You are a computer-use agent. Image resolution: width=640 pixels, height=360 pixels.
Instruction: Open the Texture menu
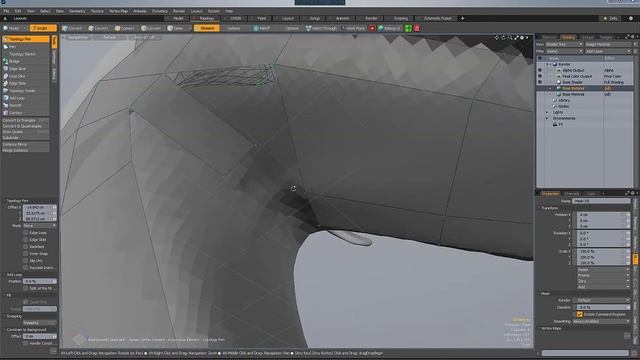click(x=97, y=11)
